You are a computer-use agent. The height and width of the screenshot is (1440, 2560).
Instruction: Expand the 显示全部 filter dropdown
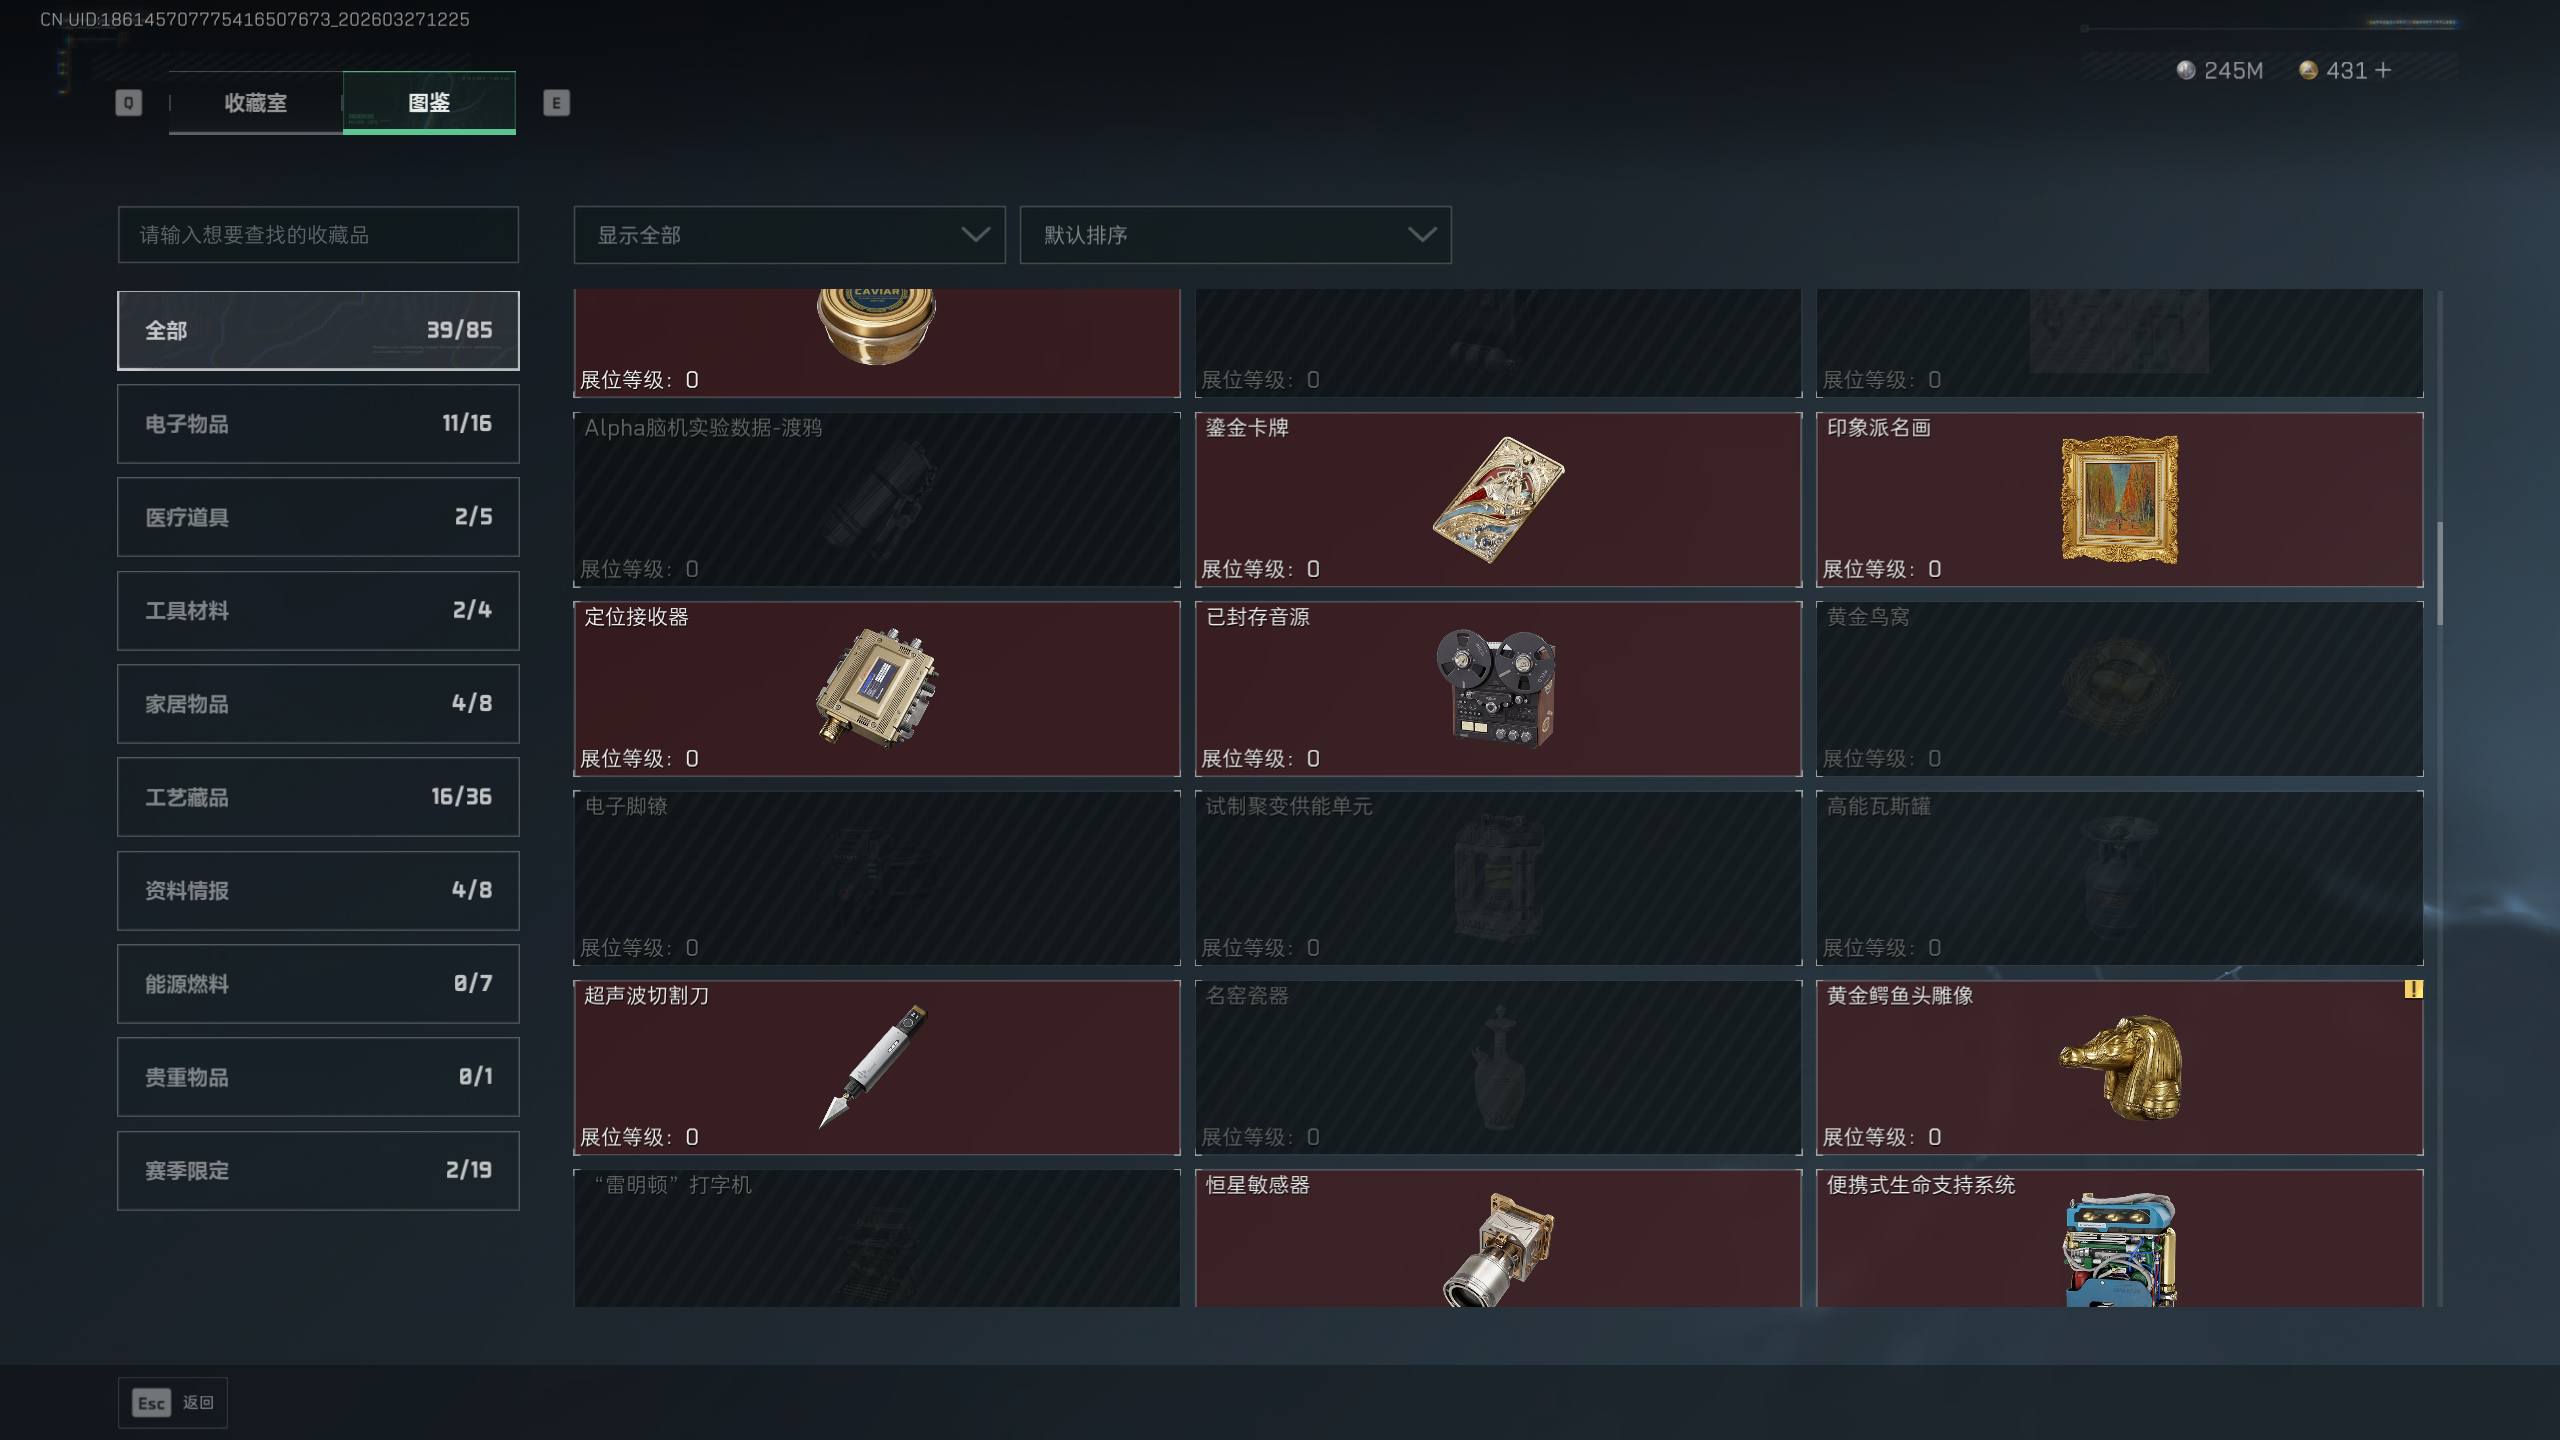tap(789, 235)
